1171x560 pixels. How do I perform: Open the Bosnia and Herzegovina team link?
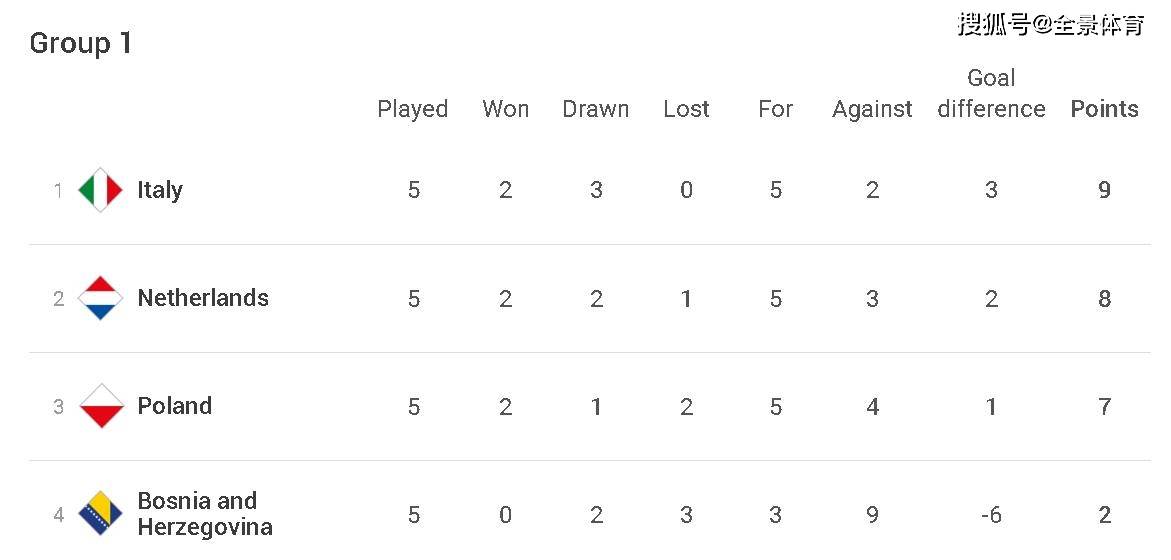(205, 514)
